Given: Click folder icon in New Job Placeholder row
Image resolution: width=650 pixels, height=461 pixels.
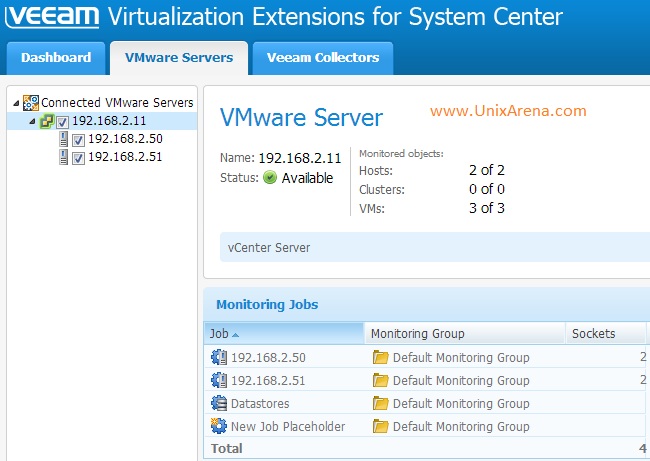Looking at the screenshot, I should (380, 426).
